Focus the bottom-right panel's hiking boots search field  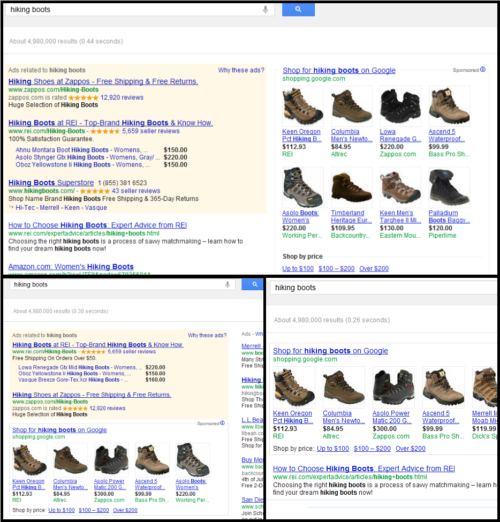pyautogui.click(x=383, y=288)
